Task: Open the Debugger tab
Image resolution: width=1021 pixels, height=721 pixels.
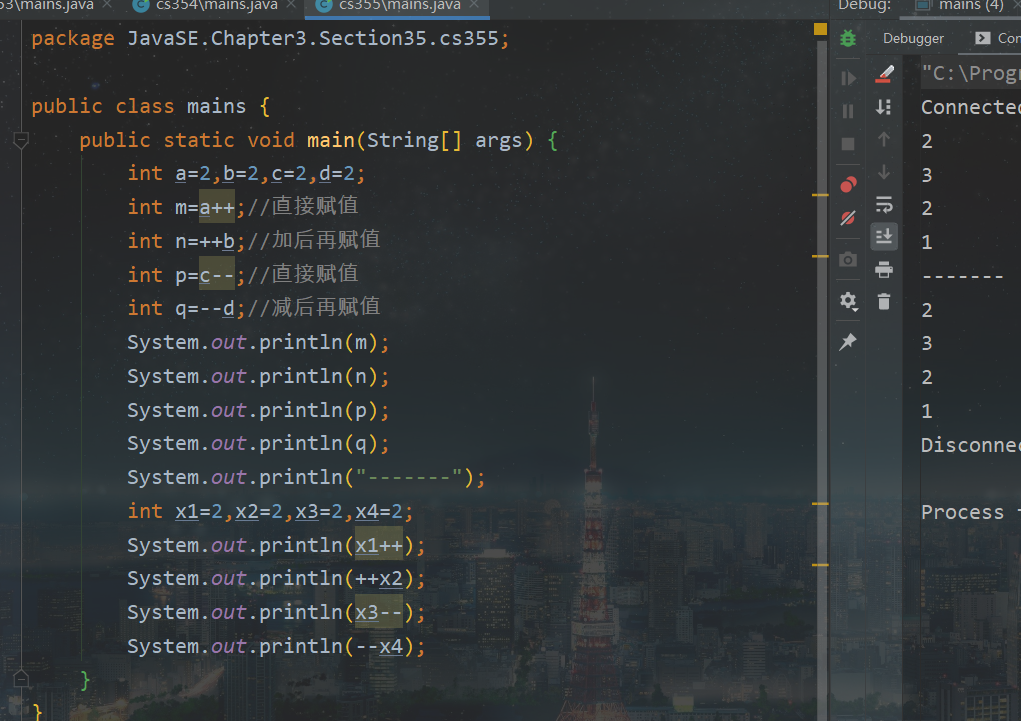Action: (913, 38)
